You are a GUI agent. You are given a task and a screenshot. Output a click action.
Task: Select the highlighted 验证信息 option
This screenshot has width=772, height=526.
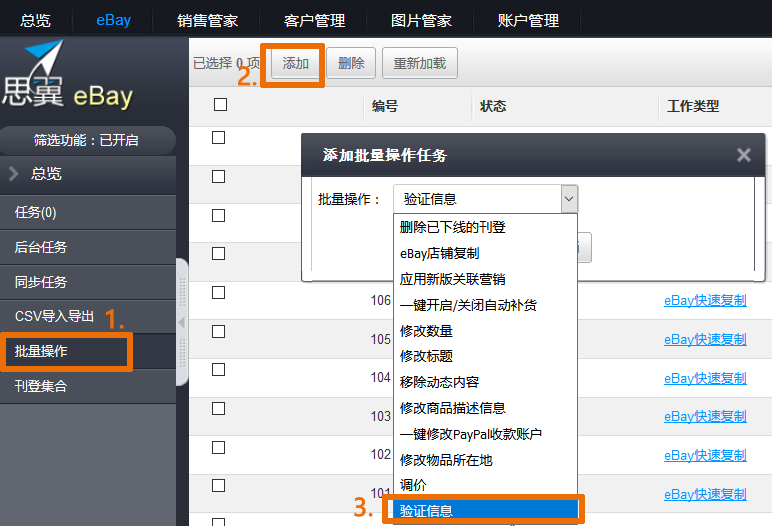[485, 511]
